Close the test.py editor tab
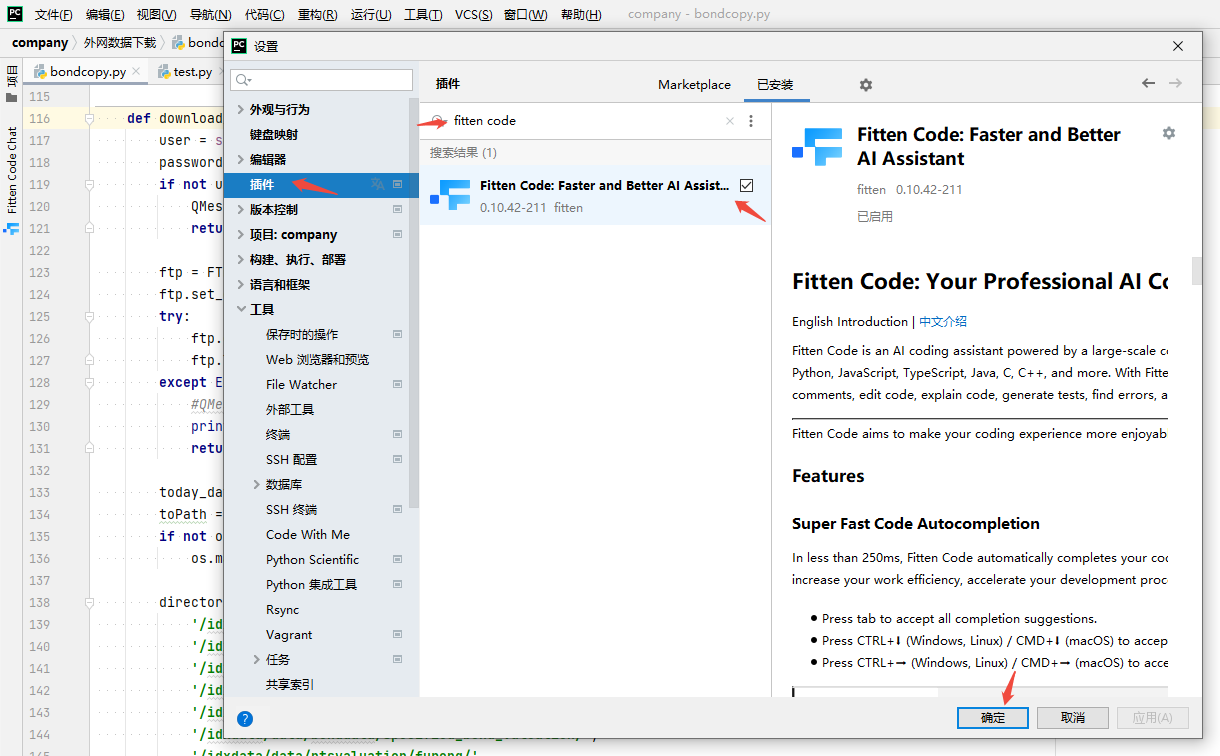Image resolution: width=1220 pixels, height=756 pixels. [x=222, y=72]
